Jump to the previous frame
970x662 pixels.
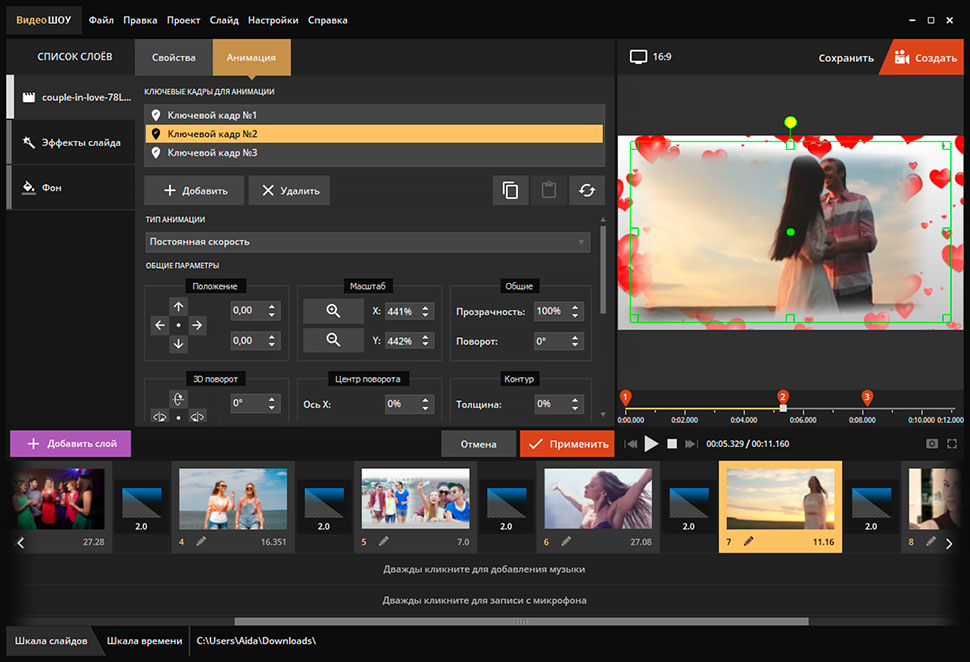(x=630, y=444)
